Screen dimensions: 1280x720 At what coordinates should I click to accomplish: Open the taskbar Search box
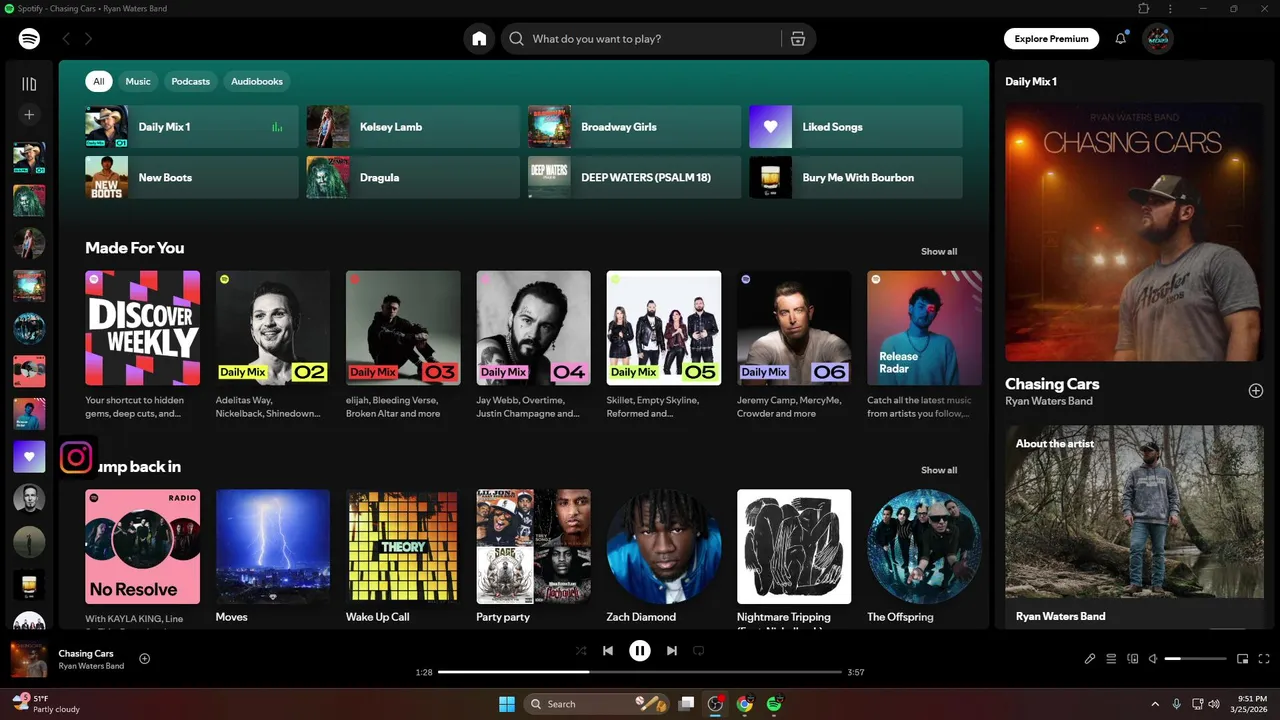click(x=598, y=704)
